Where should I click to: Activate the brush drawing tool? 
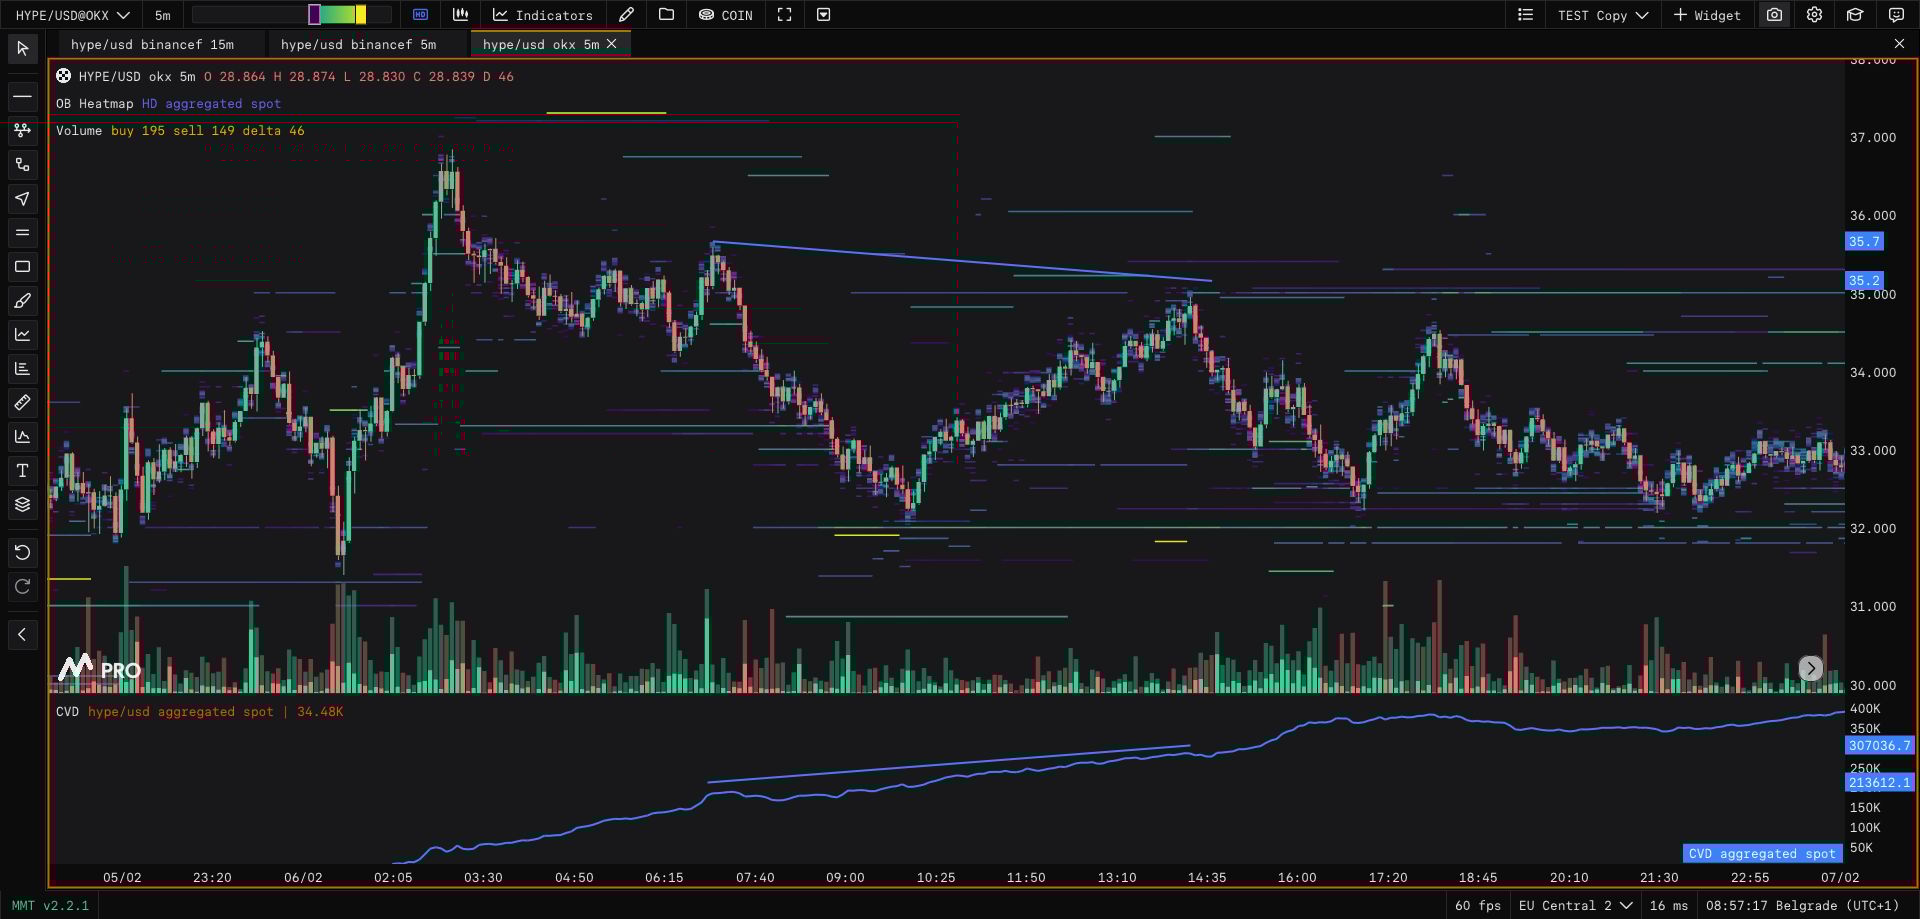[x=22, y=300]
